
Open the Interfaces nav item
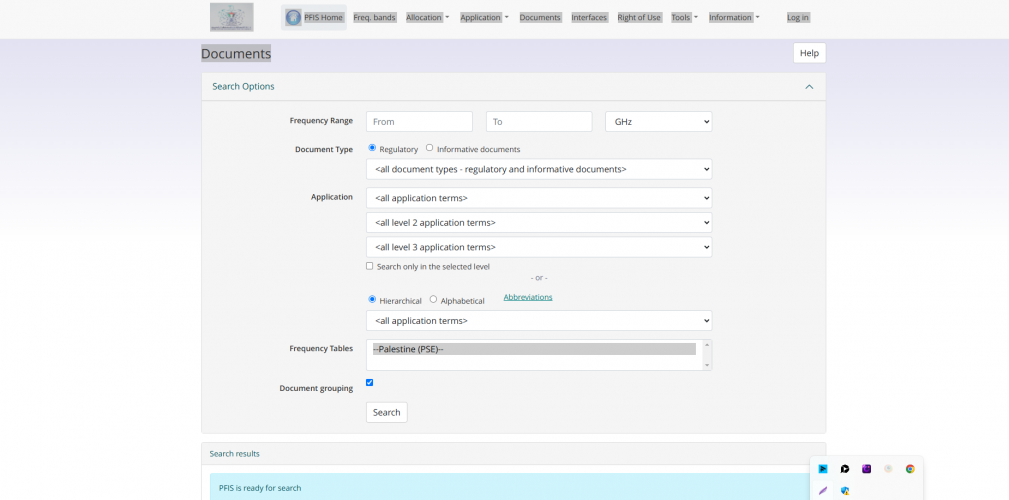pos(589,17)
